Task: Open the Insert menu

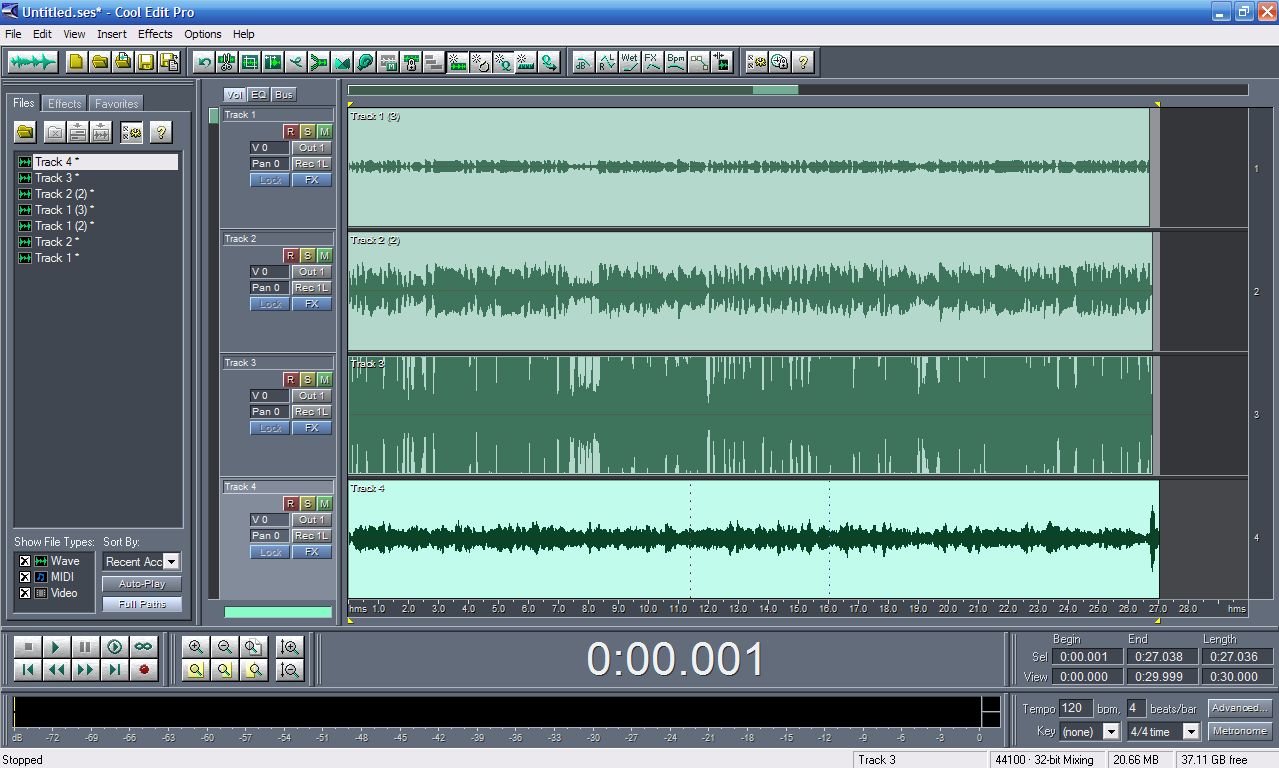Action: [112, 34]
